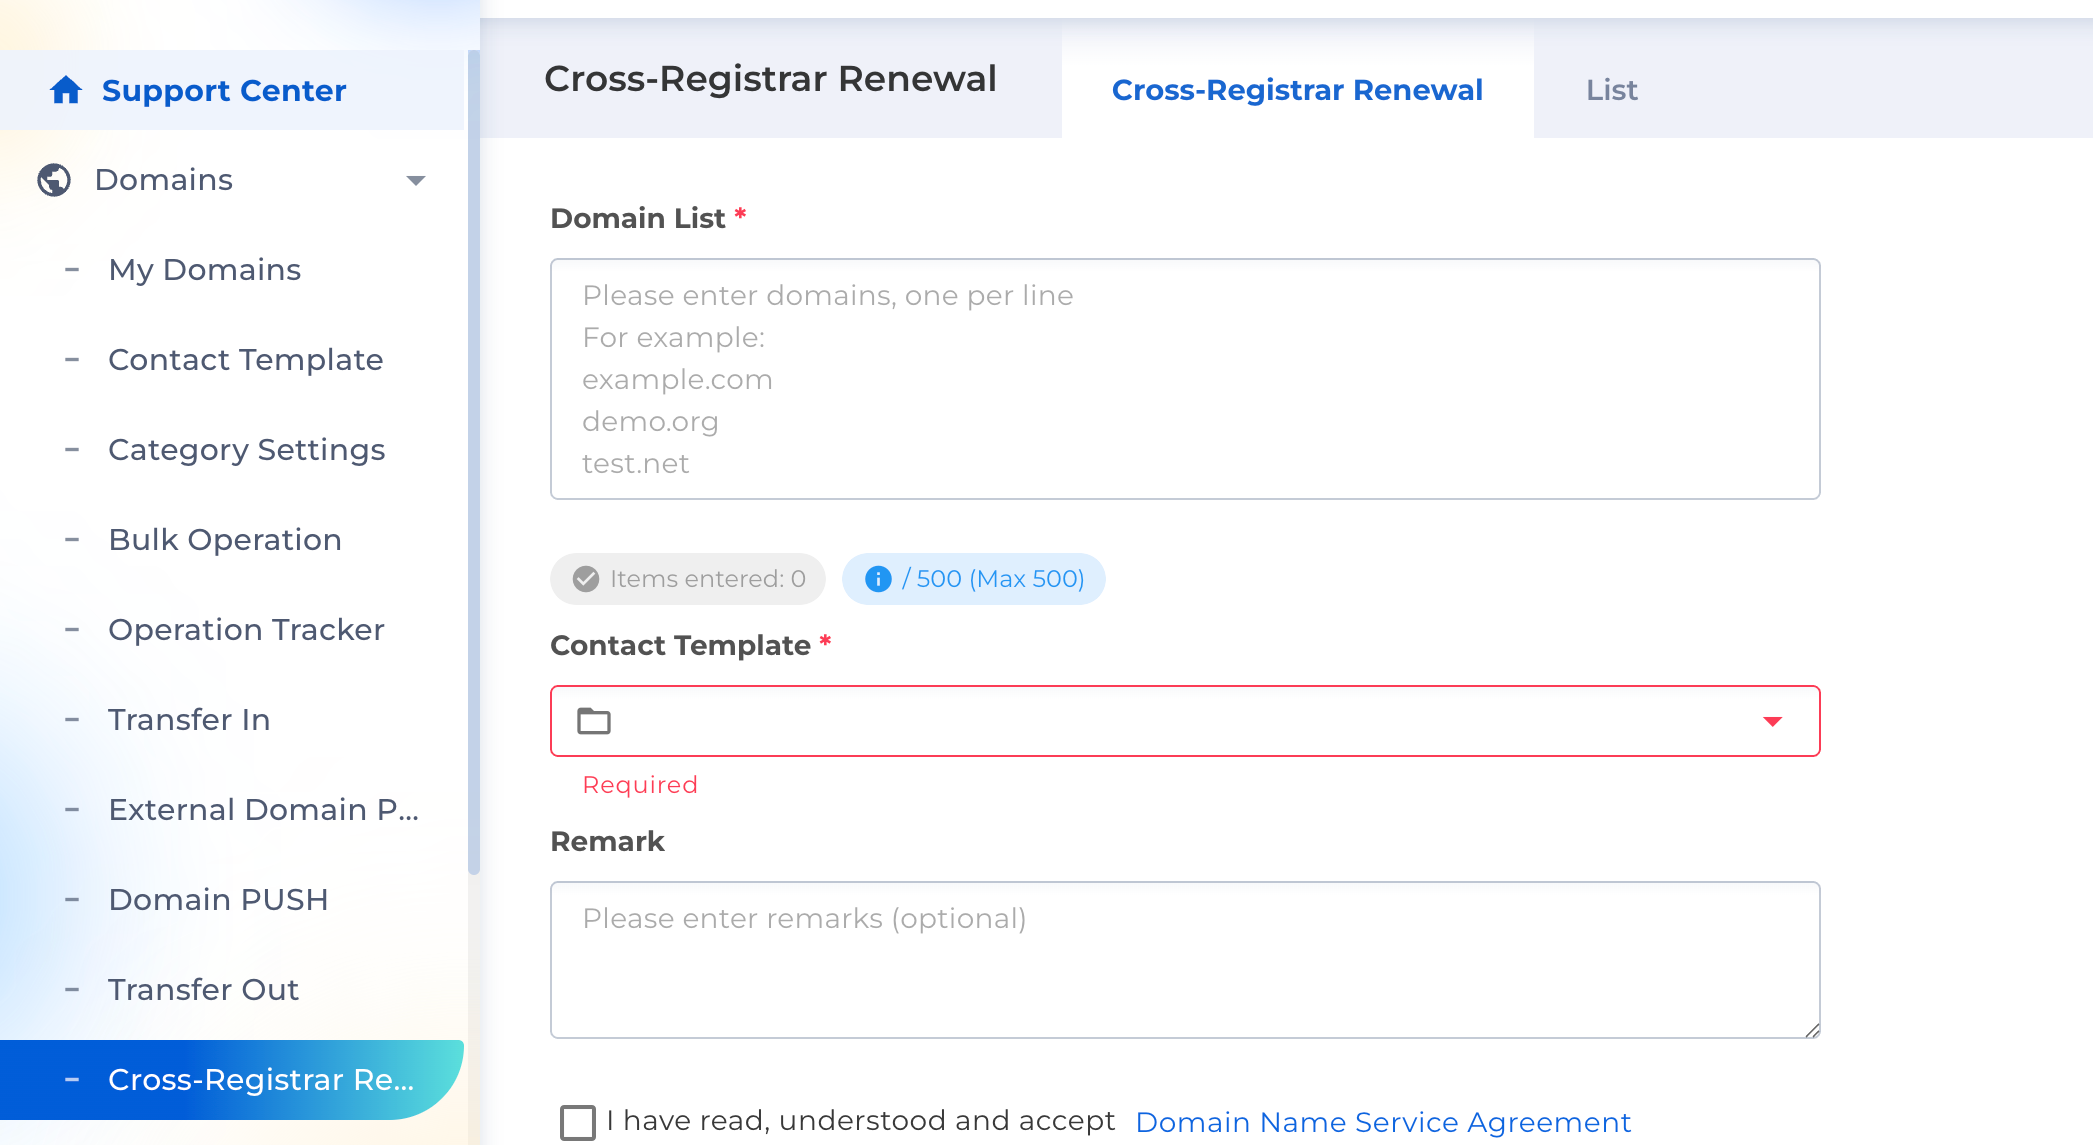2094x1146 pixels.
Task: Tick the service agreement checkbox
Action: click(577, 1122)
